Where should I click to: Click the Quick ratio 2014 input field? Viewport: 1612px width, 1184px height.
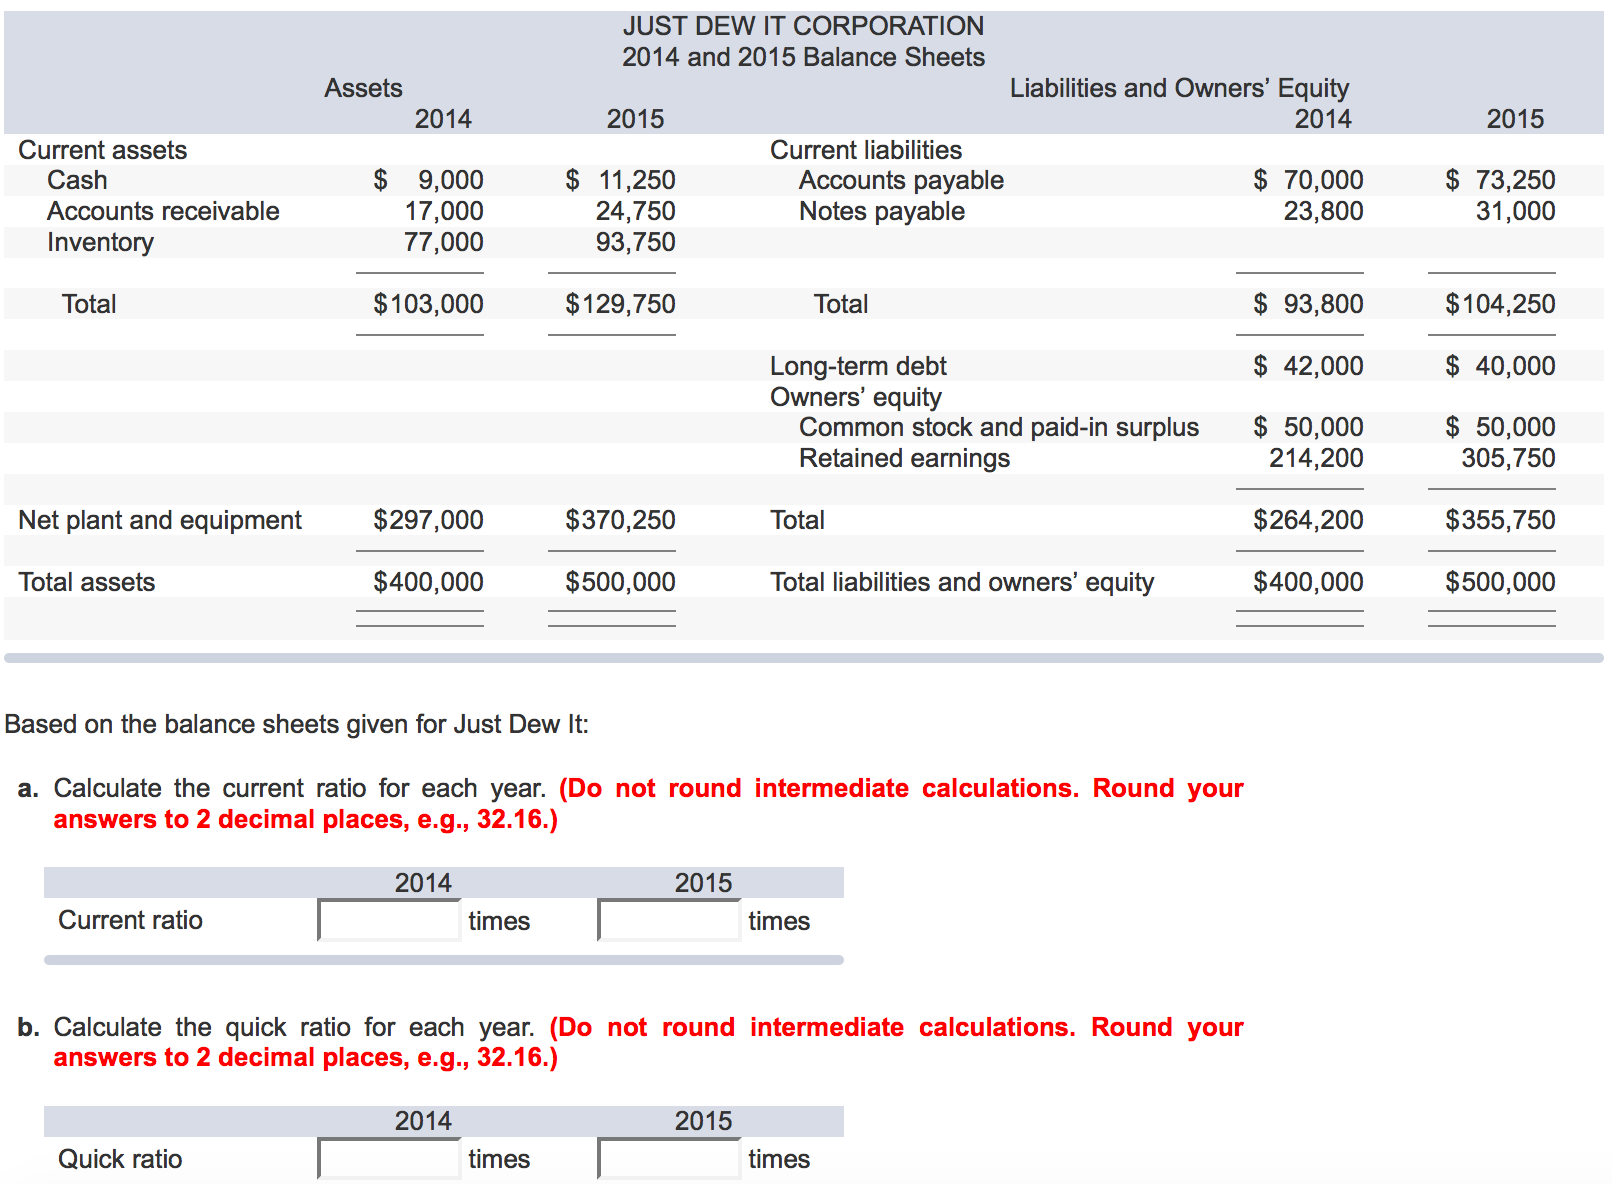point(388,1158)
